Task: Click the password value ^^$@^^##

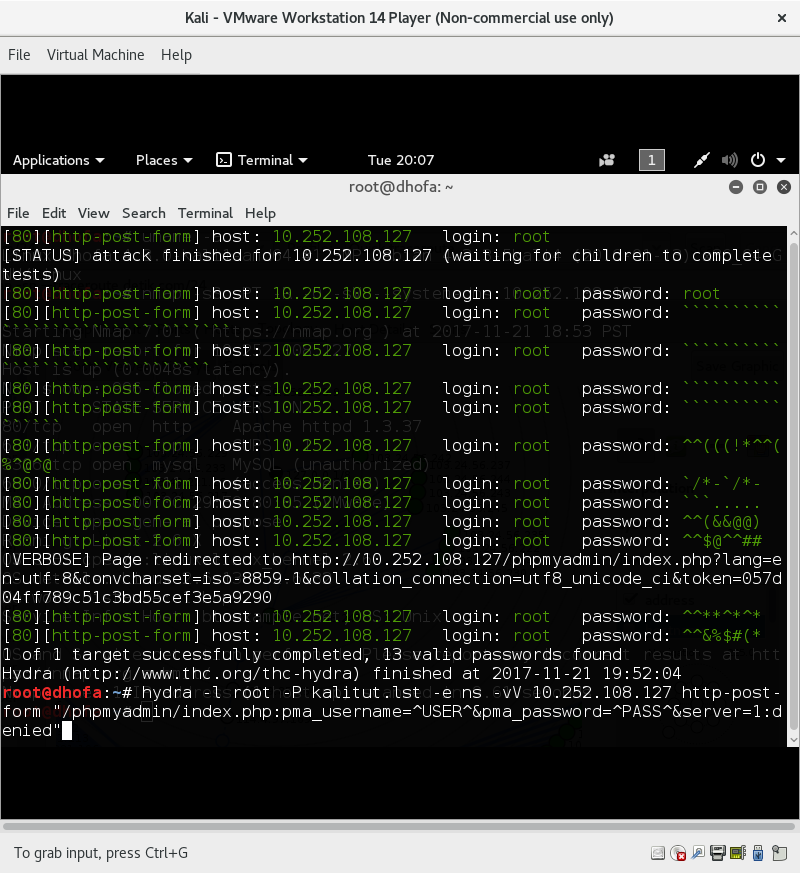Action: tap(722, 541)
